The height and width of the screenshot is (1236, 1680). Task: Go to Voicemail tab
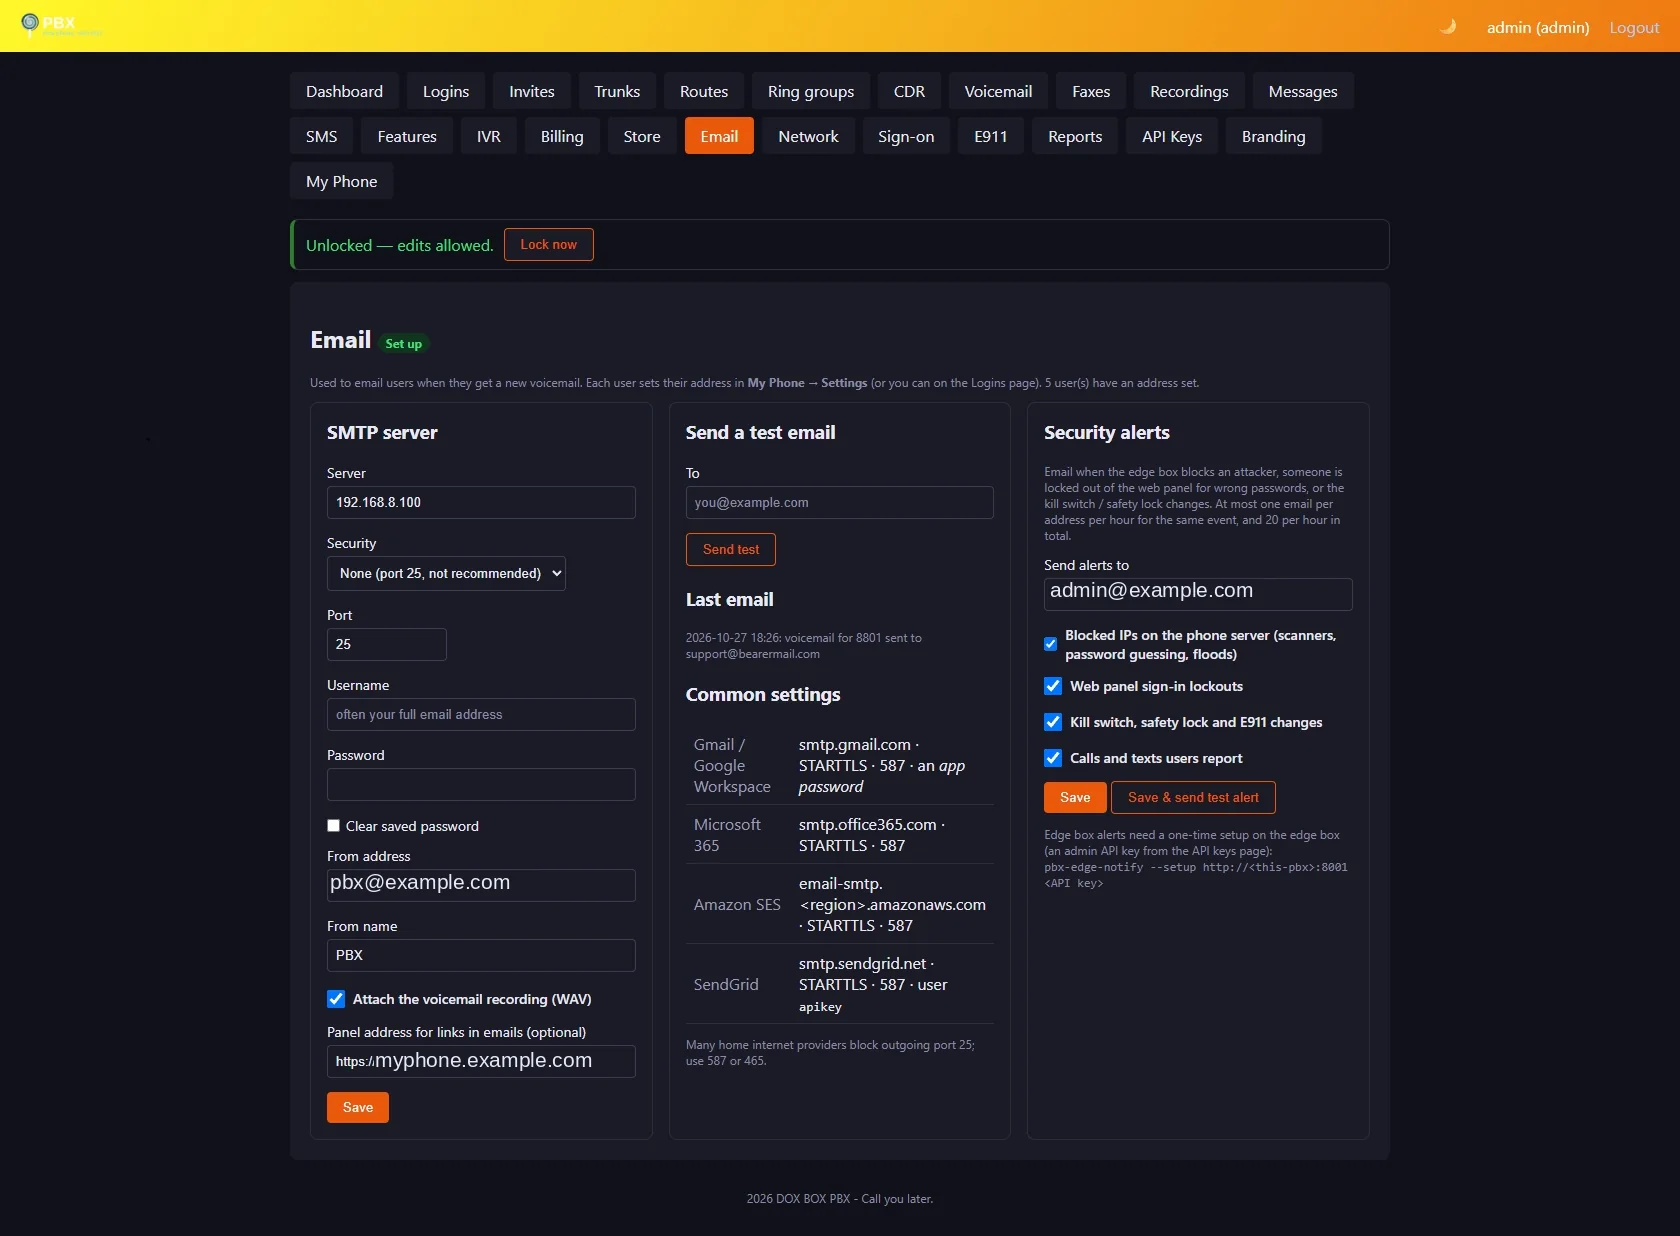[x=998, y=91]
